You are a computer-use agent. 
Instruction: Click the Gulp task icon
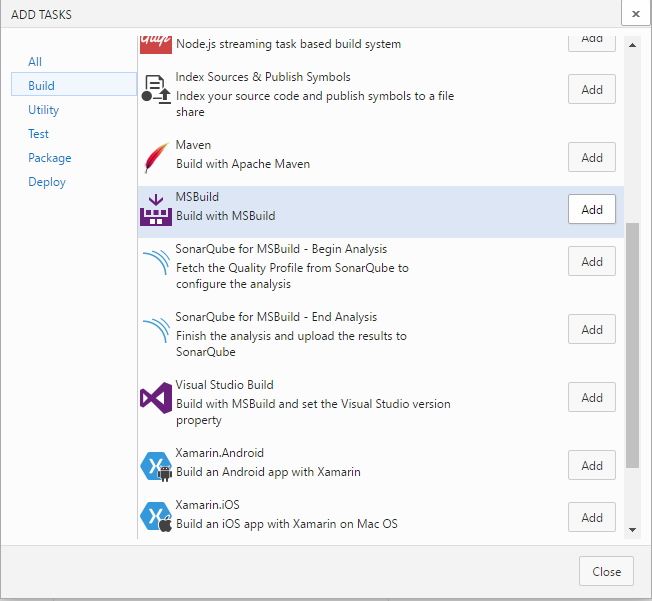[156, 45]
